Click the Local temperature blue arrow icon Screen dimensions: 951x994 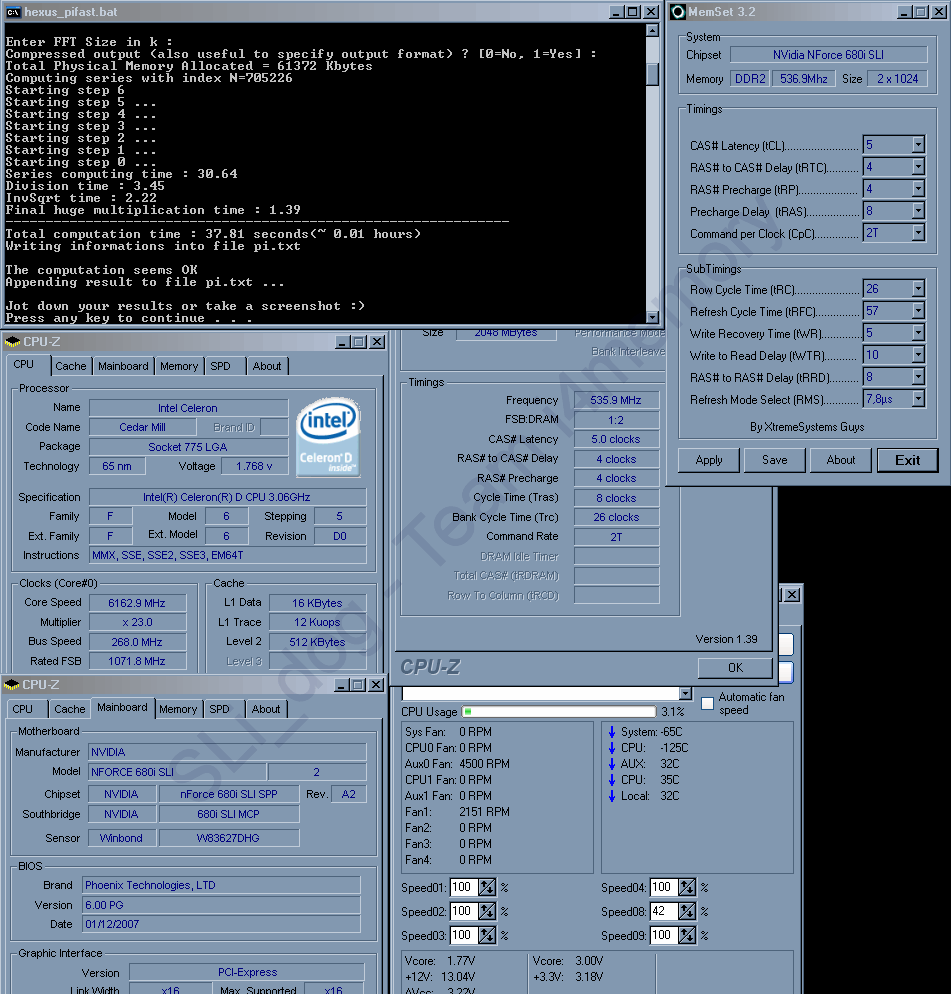click(612, 796)
